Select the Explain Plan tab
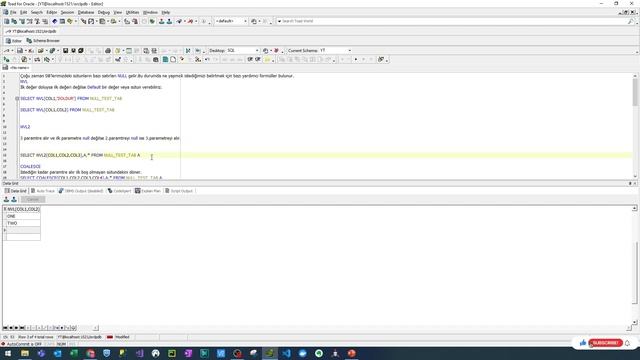Screen dimensions: 640x360 (148, 191)
